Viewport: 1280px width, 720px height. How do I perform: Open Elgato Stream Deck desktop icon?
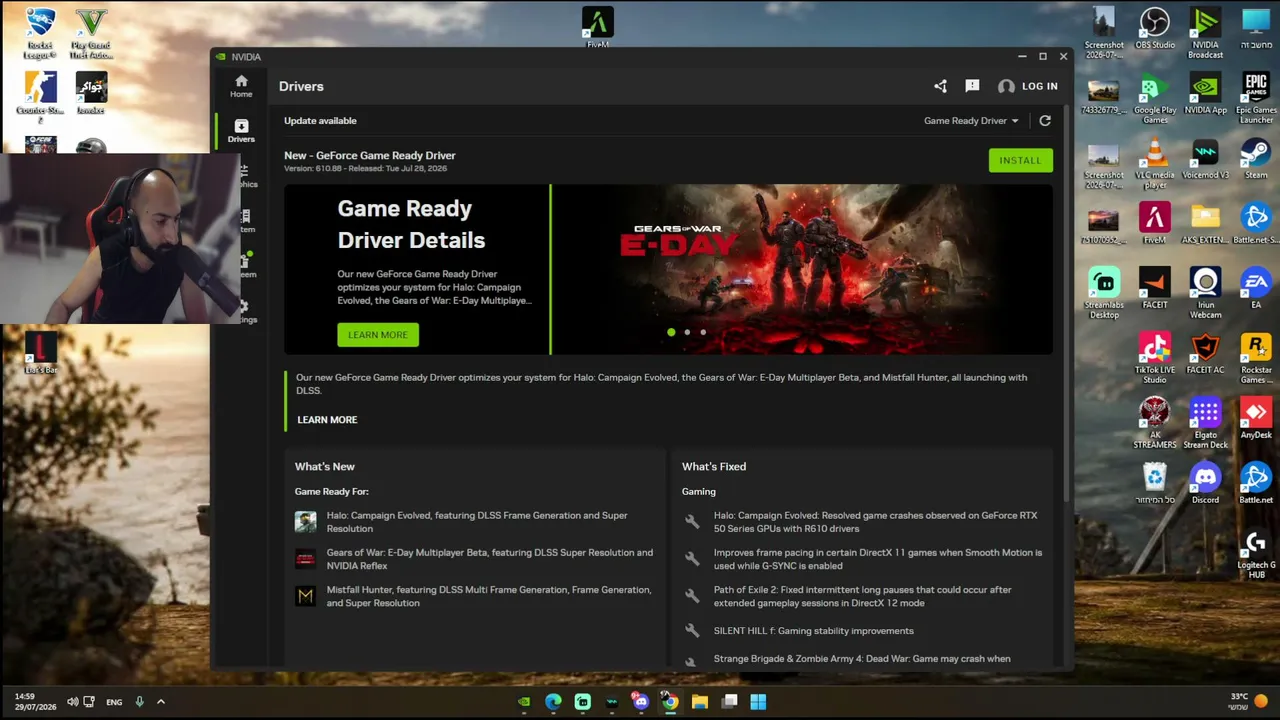(1205, 423)
